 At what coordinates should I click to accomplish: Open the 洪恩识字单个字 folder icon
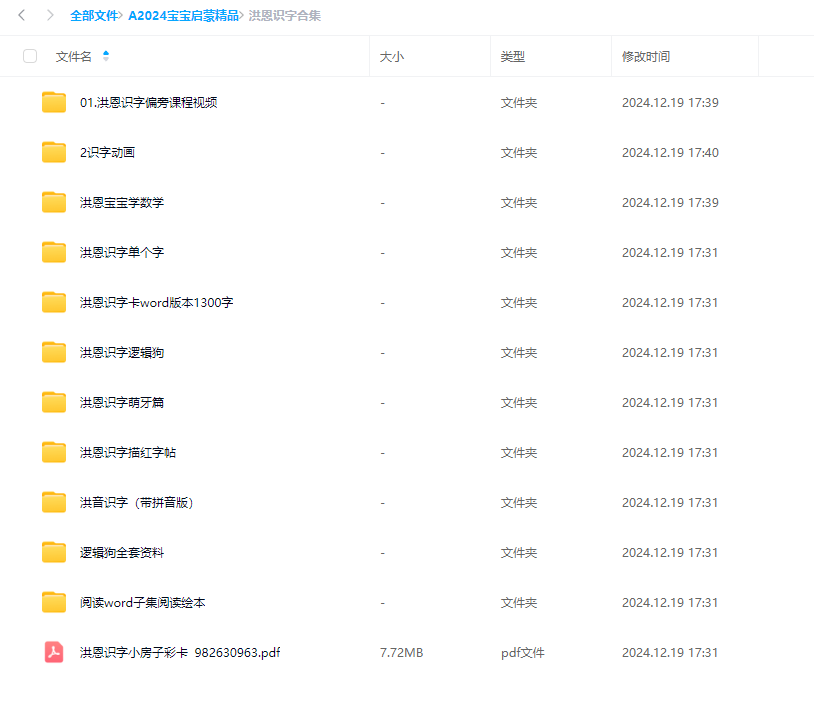click(x=53, y=252)
